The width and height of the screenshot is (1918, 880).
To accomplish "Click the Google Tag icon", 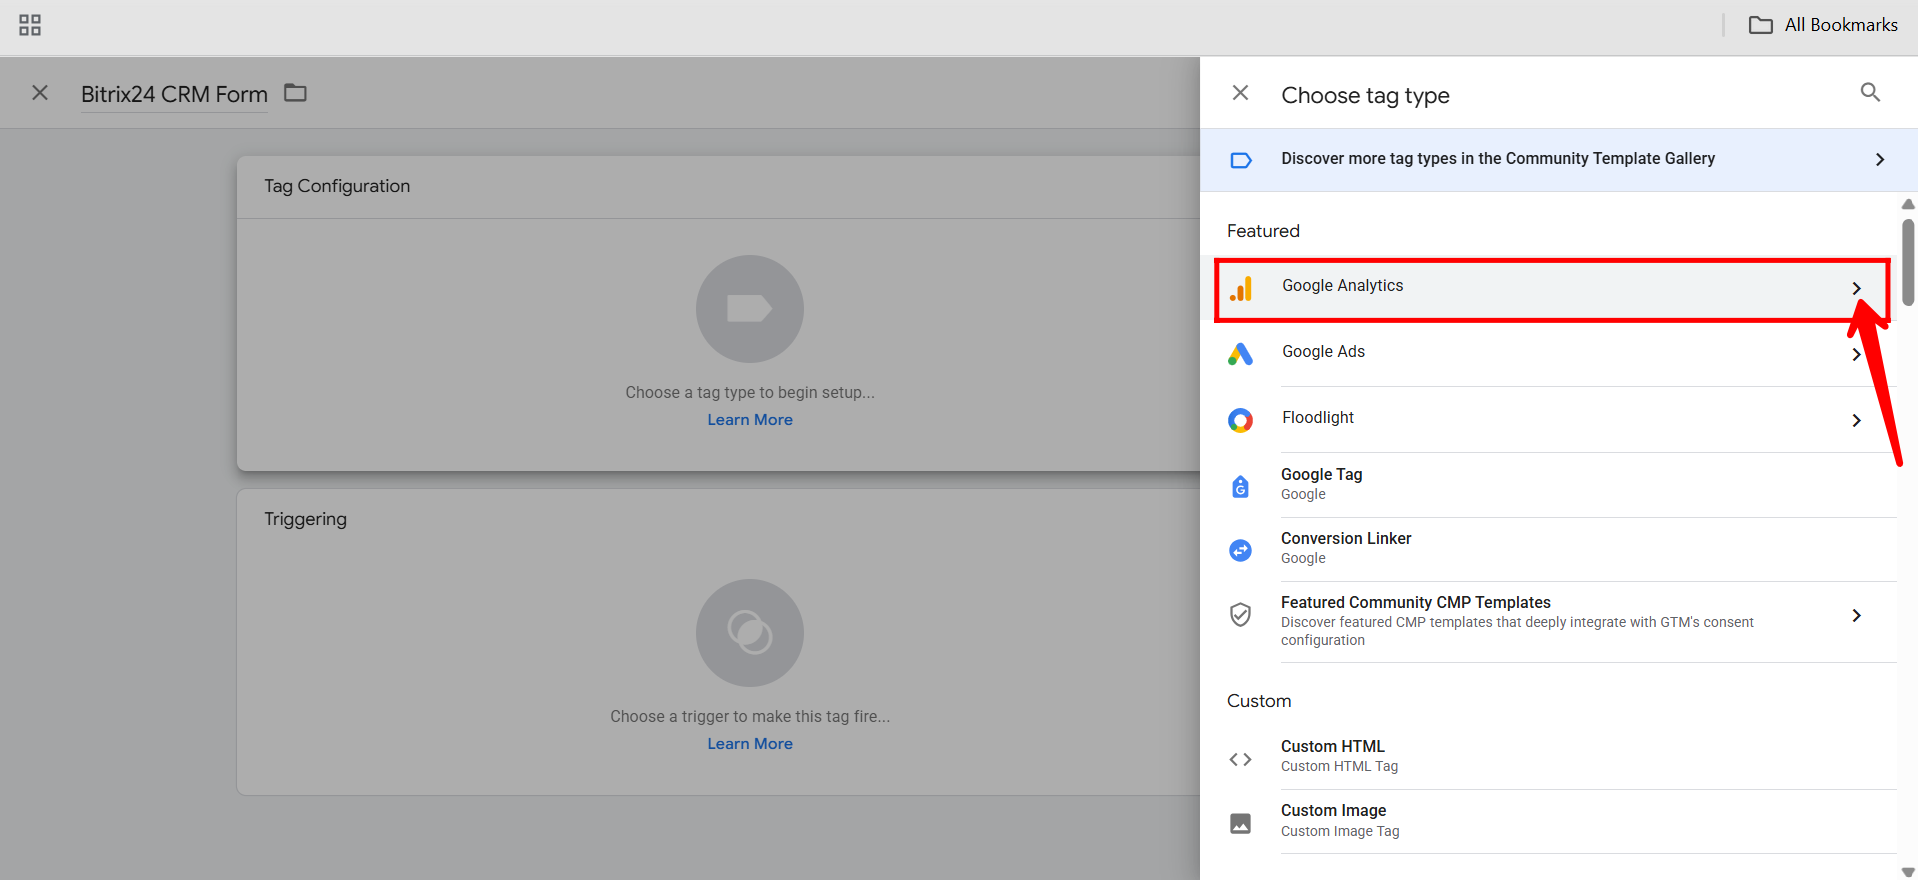I will (x=1240, y=486).
